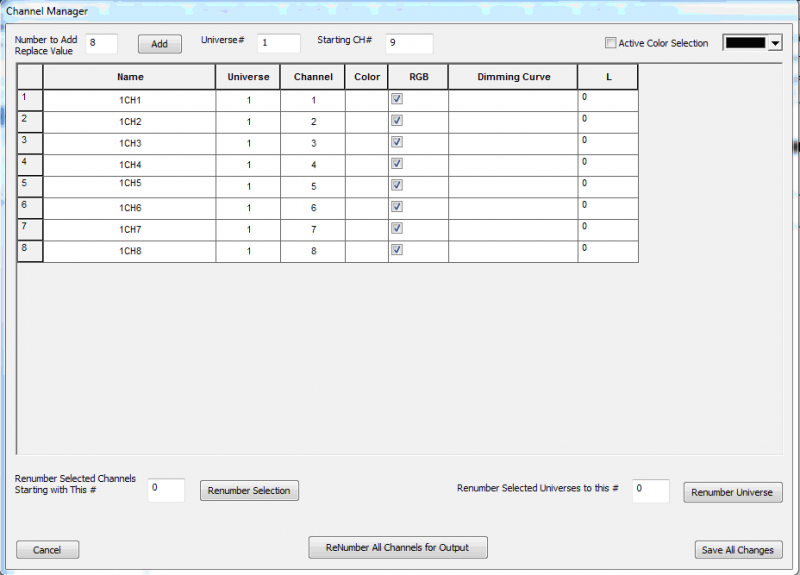Enable the Active Color Selection checkbox

point(611,43)
